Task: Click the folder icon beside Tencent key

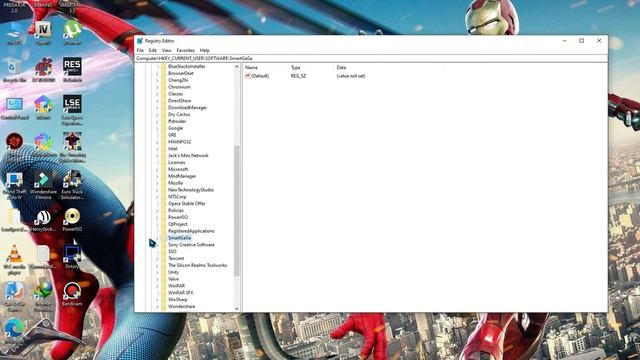Action: click(163, 258)
